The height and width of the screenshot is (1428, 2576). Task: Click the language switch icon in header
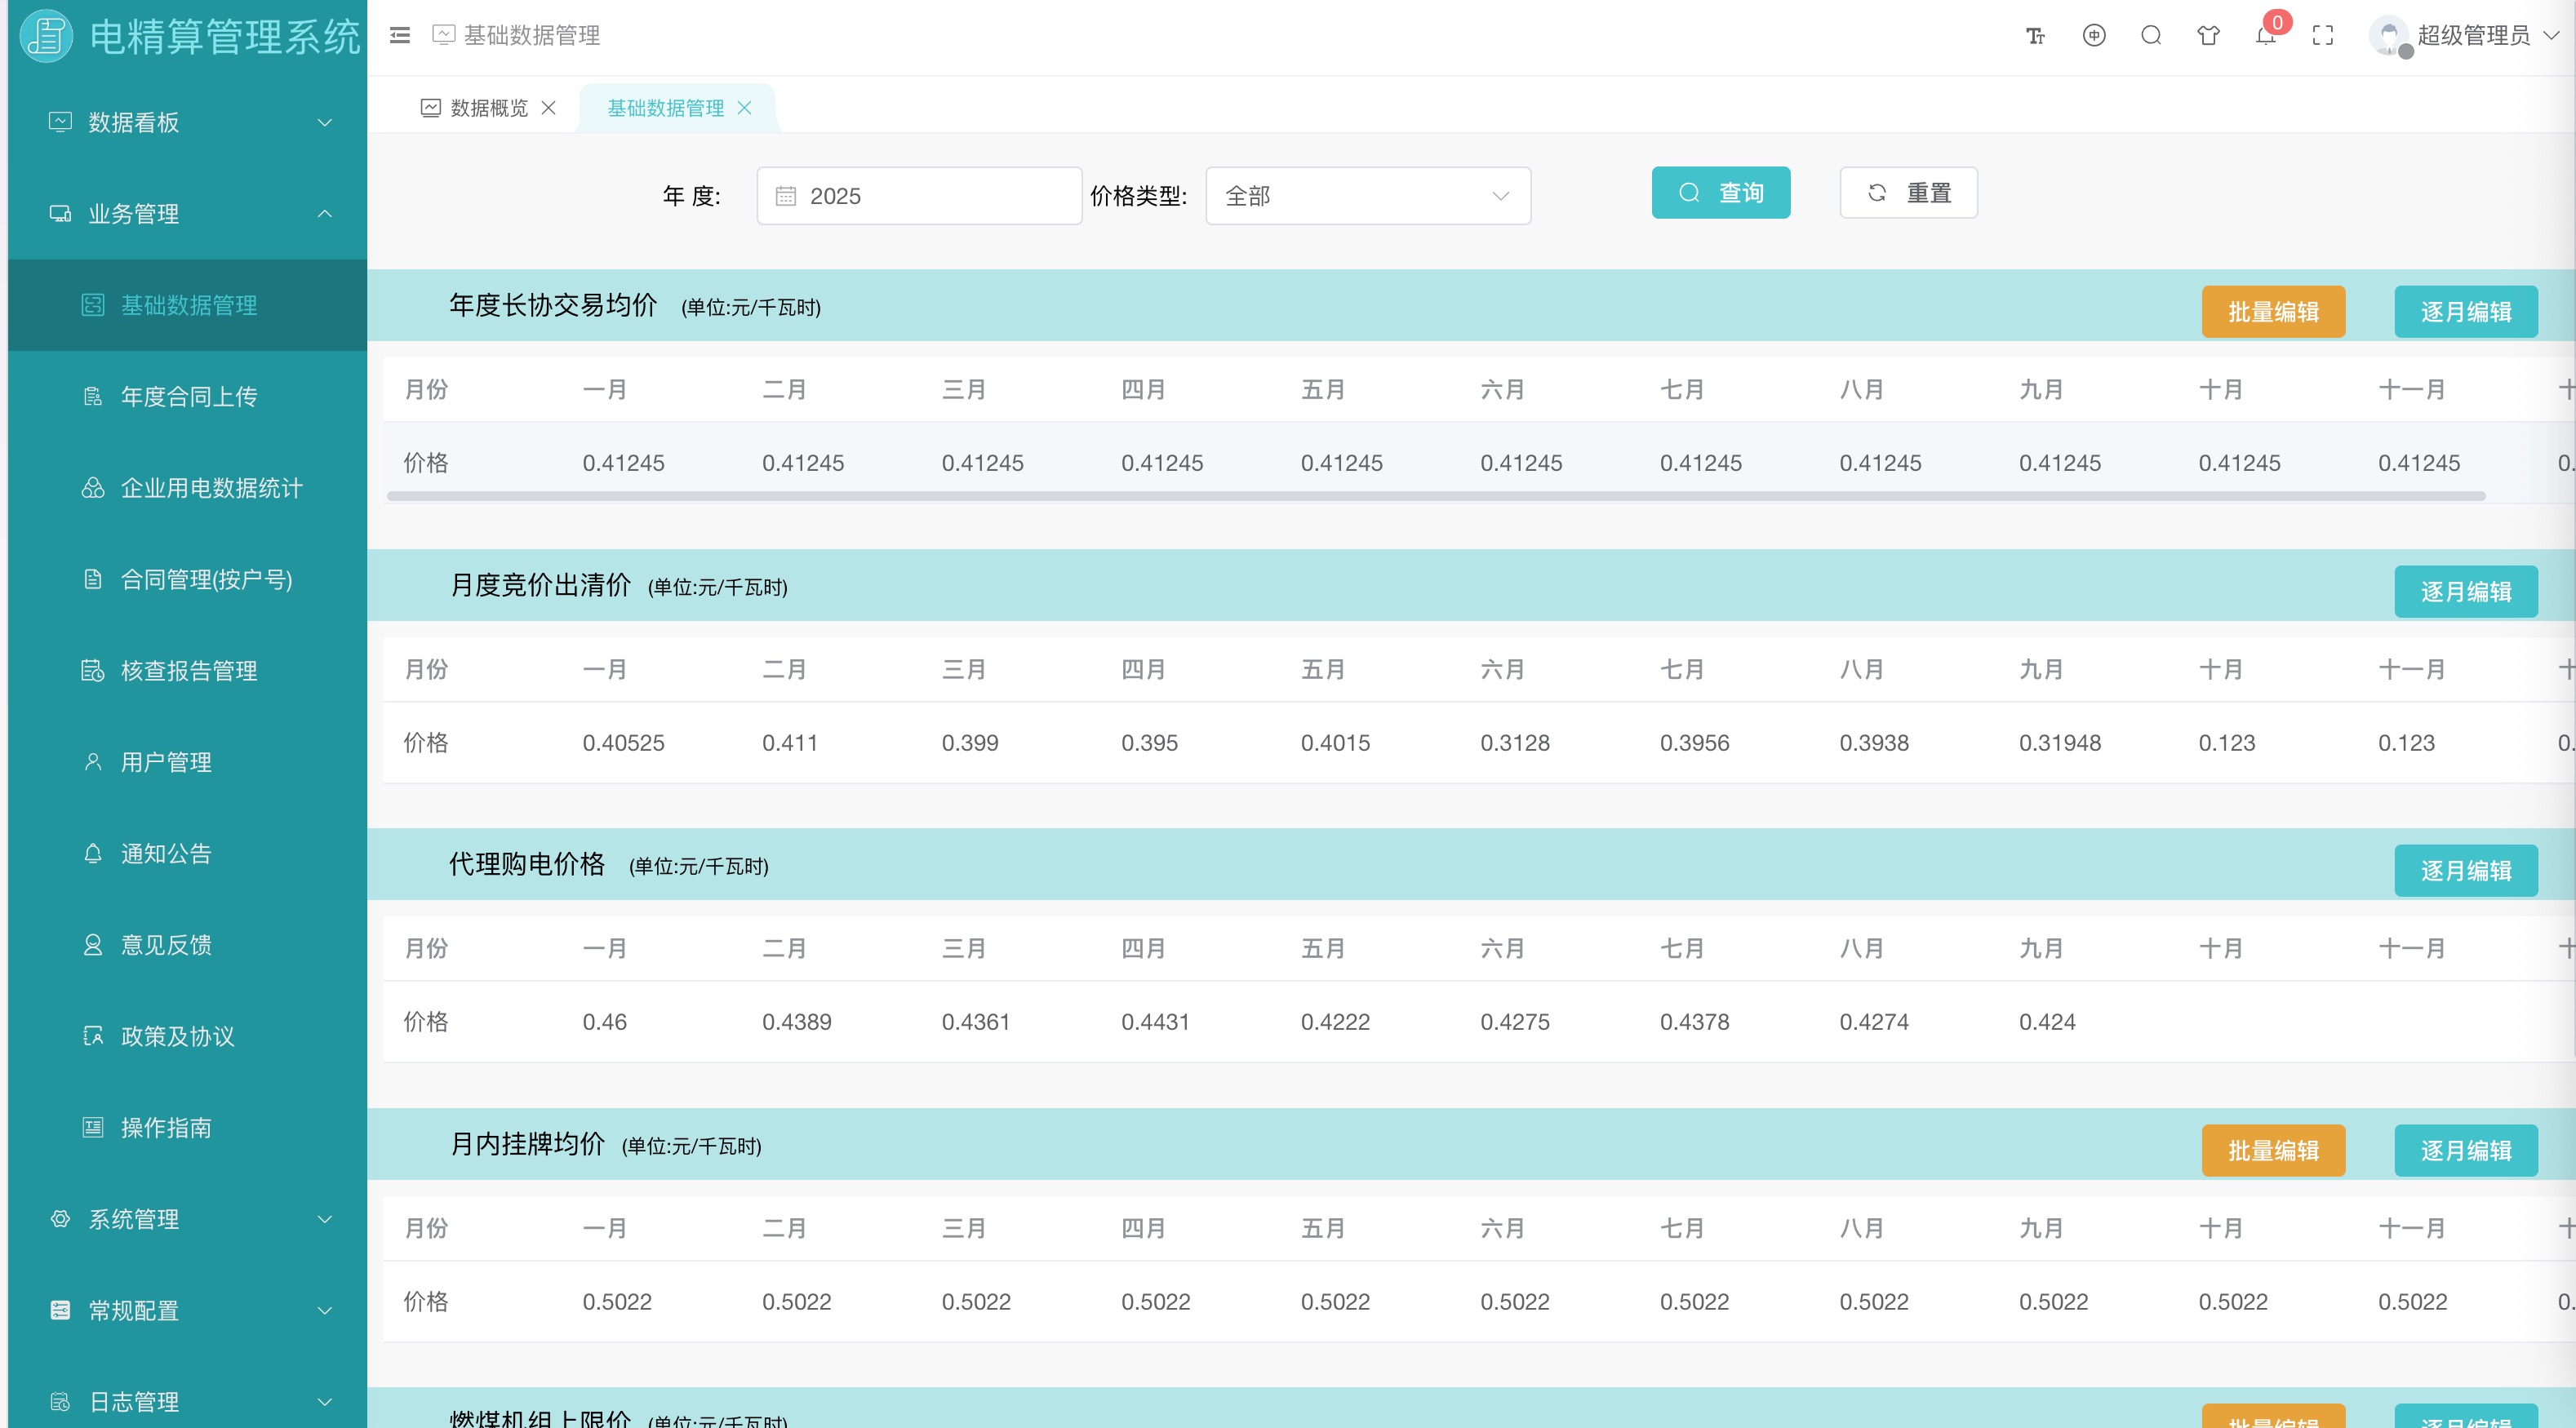pos(2093,36)
